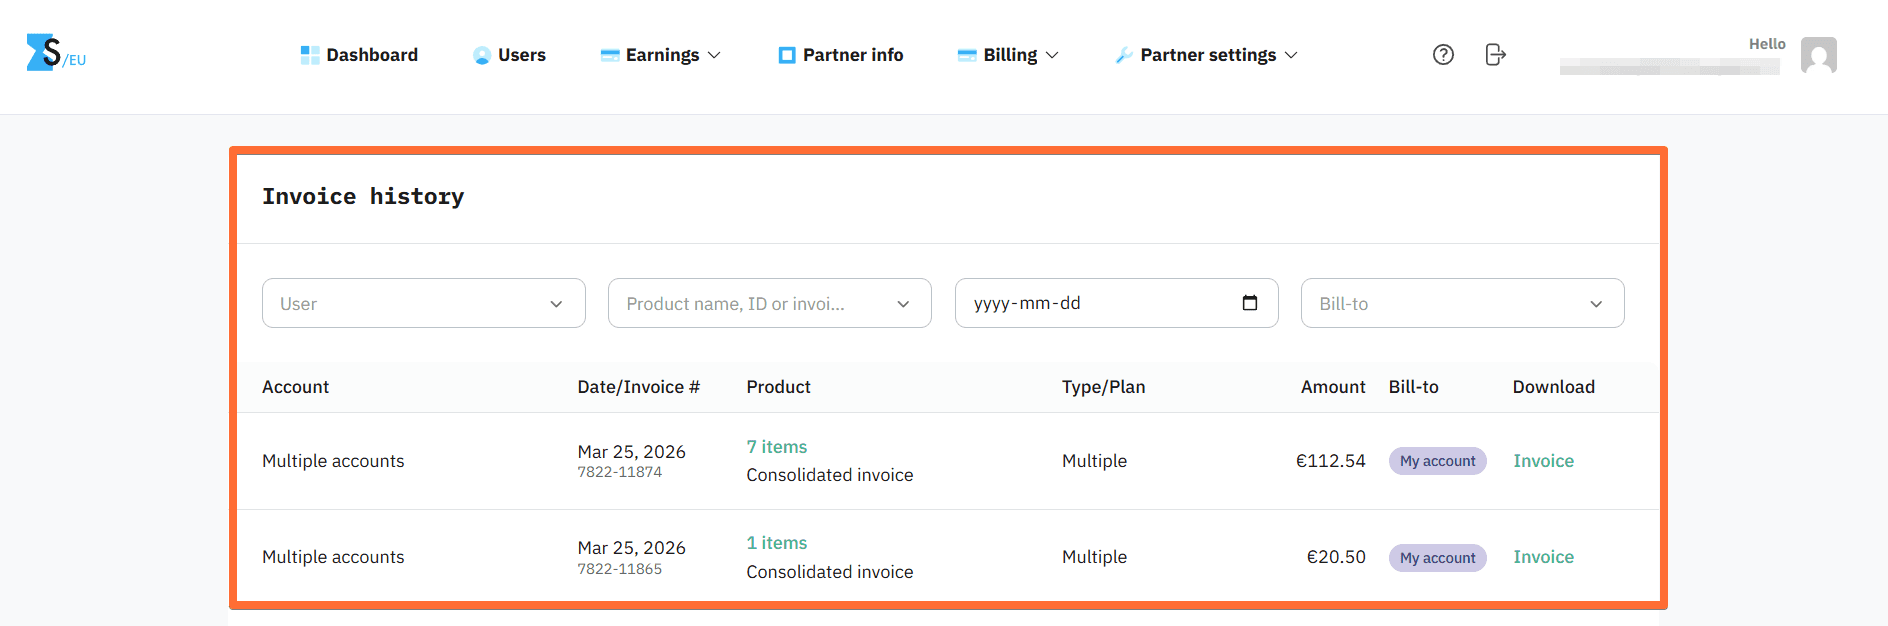Open the calendar icon in date filter
Viewport: 1888px width, 626px height.
(x=1251, y=302)
